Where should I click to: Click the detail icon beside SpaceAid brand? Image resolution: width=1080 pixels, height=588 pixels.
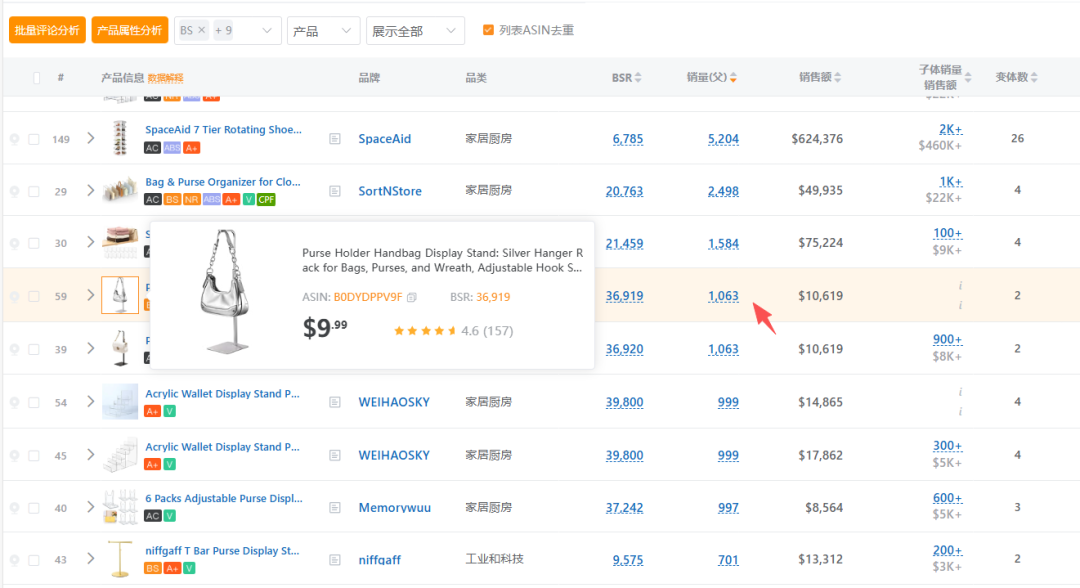coord(335,139)
